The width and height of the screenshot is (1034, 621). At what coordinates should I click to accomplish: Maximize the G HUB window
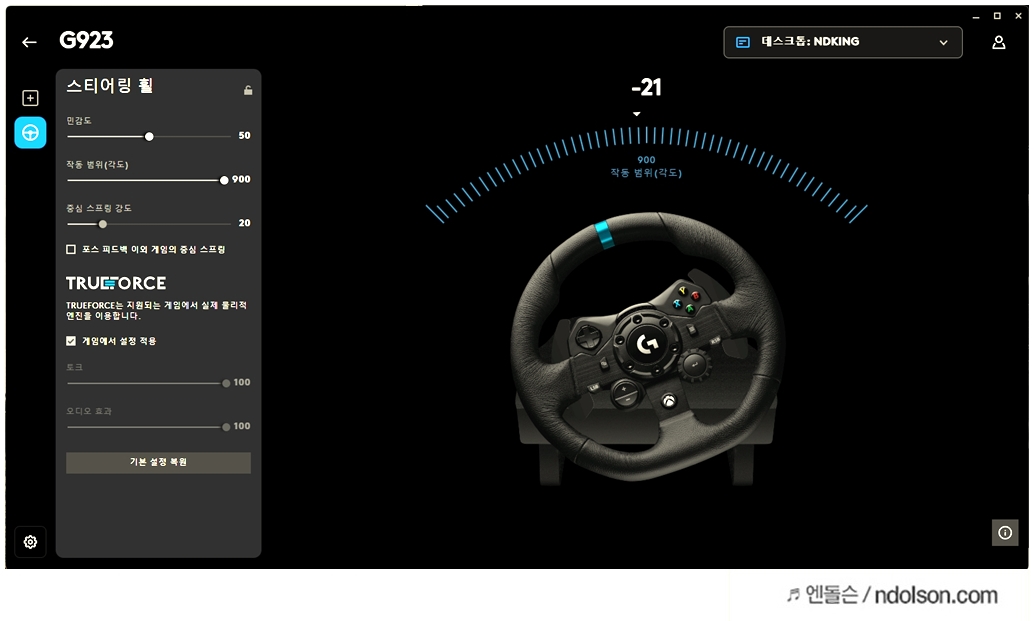point(997,16)
